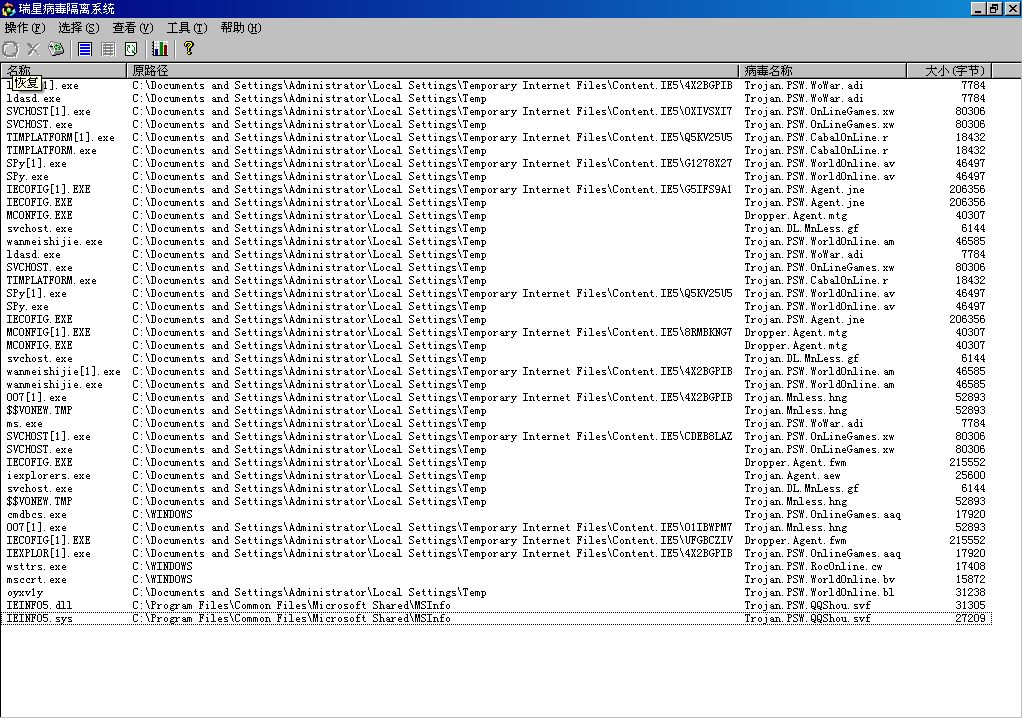Viewport: 1022px width, 719px height.
Task: Open the 帮助(H) menu
Action: point(241,28)
